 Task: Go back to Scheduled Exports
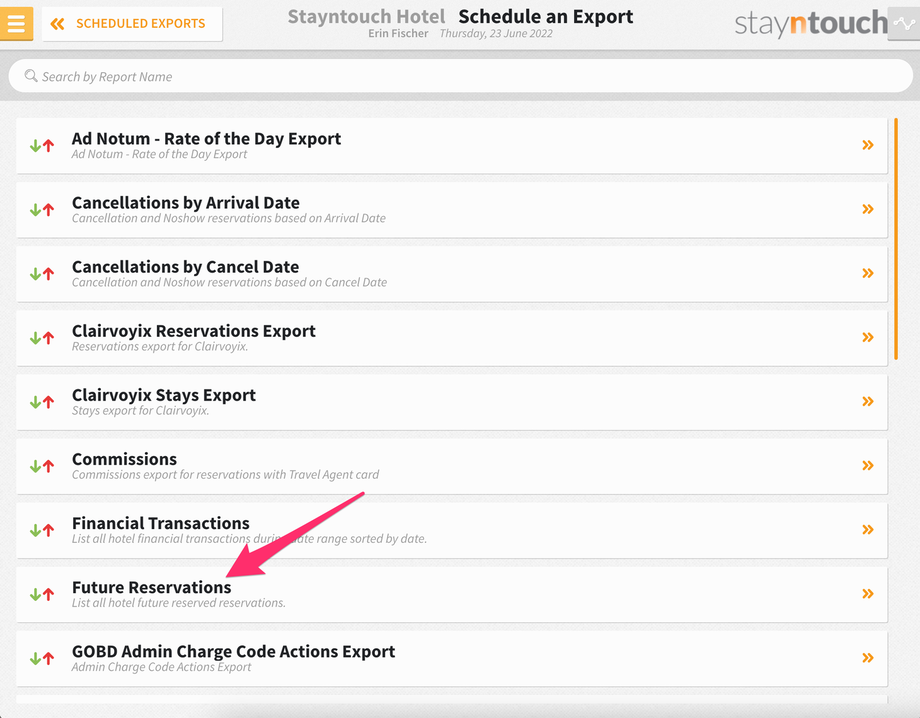(132, 23)
